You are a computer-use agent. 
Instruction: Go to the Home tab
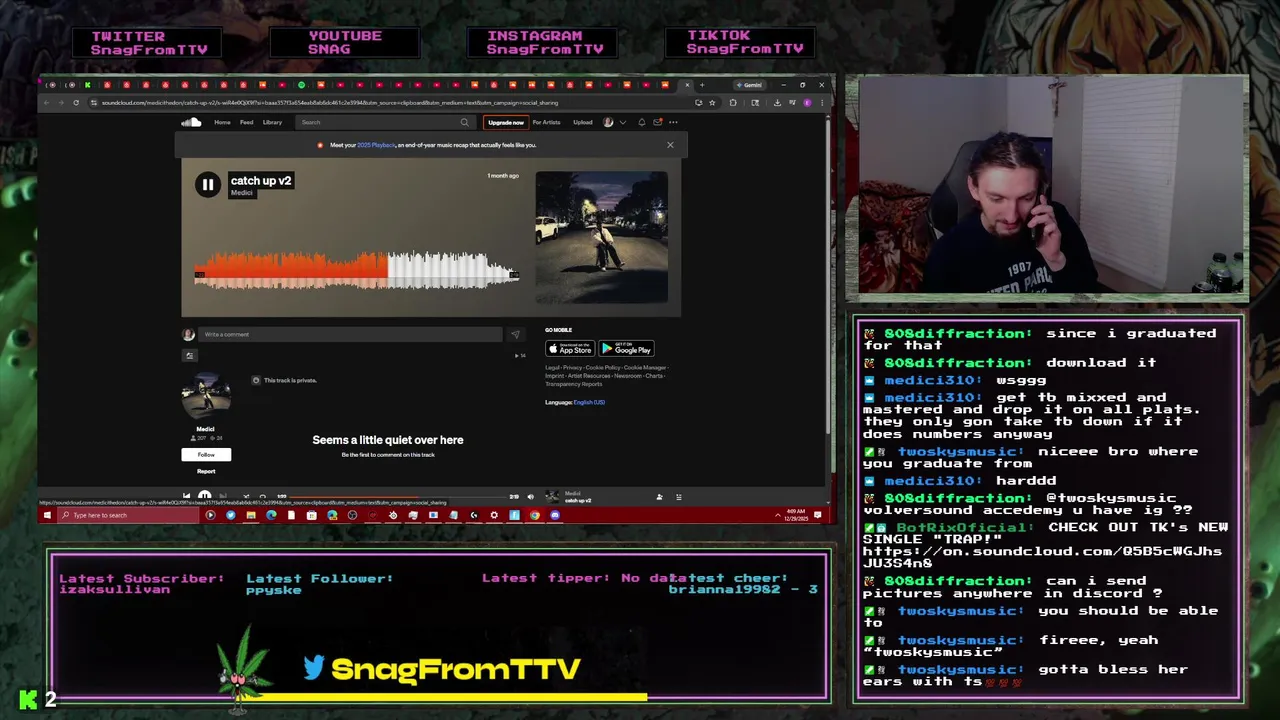point(222,122)
